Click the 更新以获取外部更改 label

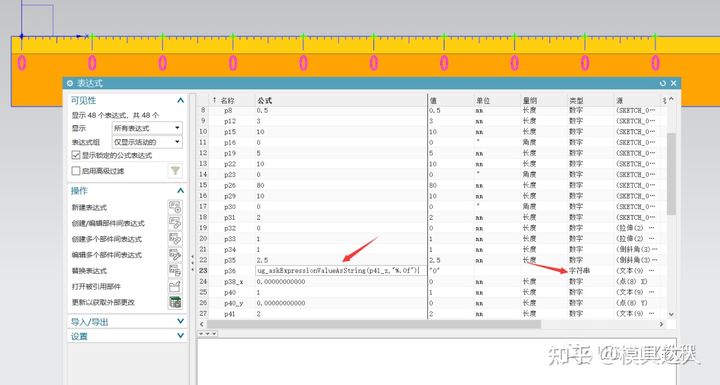tap(103, 302)
